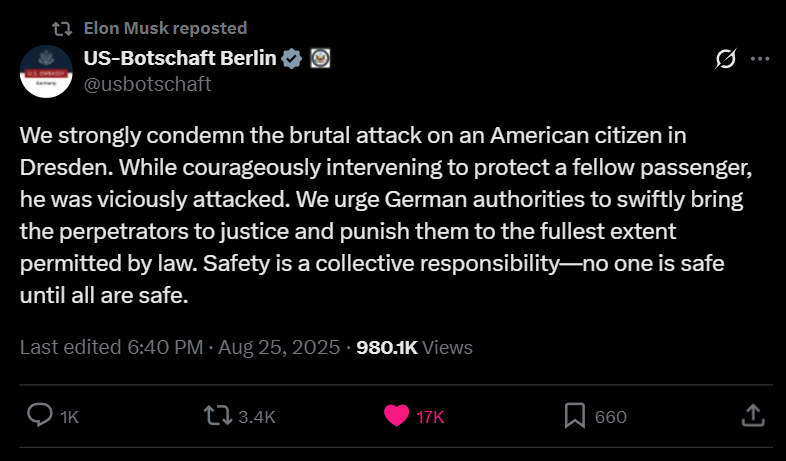Click the government affiliation seal badge
The height and width of the screenshot is (461, 786).
(x=320, y=58)
